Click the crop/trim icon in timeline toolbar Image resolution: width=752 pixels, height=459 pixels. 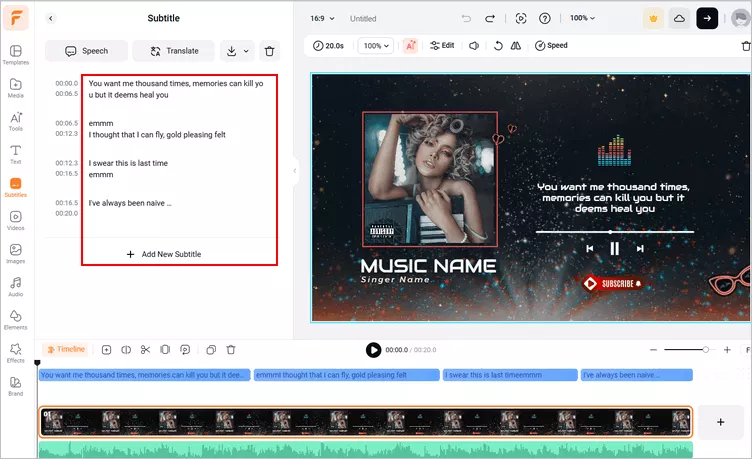165,350
